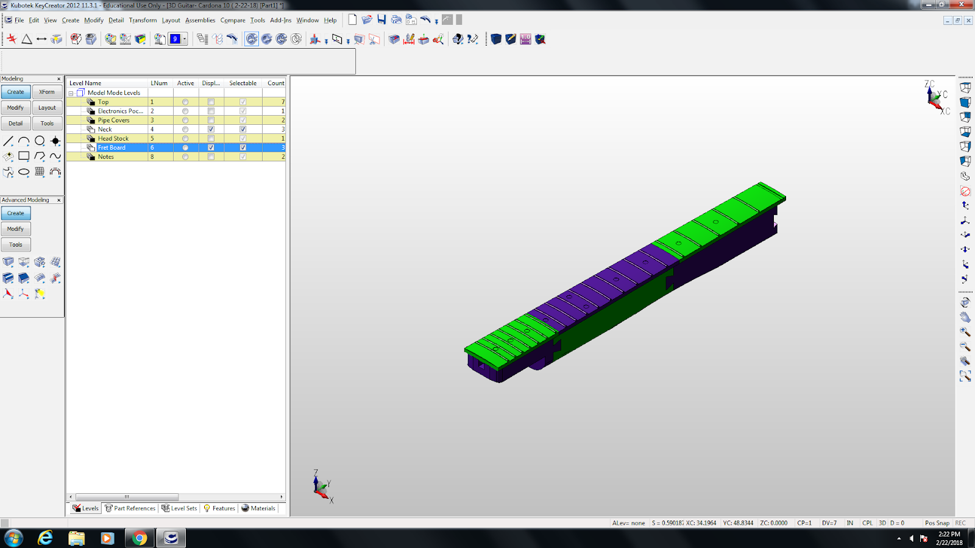Switch to the Materials tab
Image resolution: width=975 pixels, height=548 pixels.
(x=258, y=508)
